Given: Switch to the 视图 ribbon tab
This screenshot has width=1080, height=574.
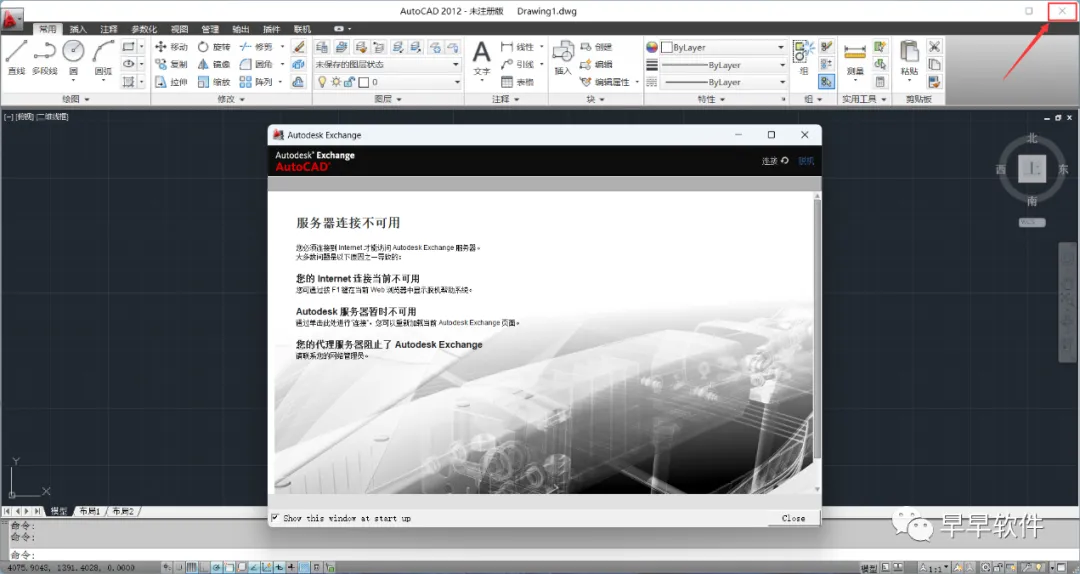Looking at the screenshot, I should (x=179, y=29).
